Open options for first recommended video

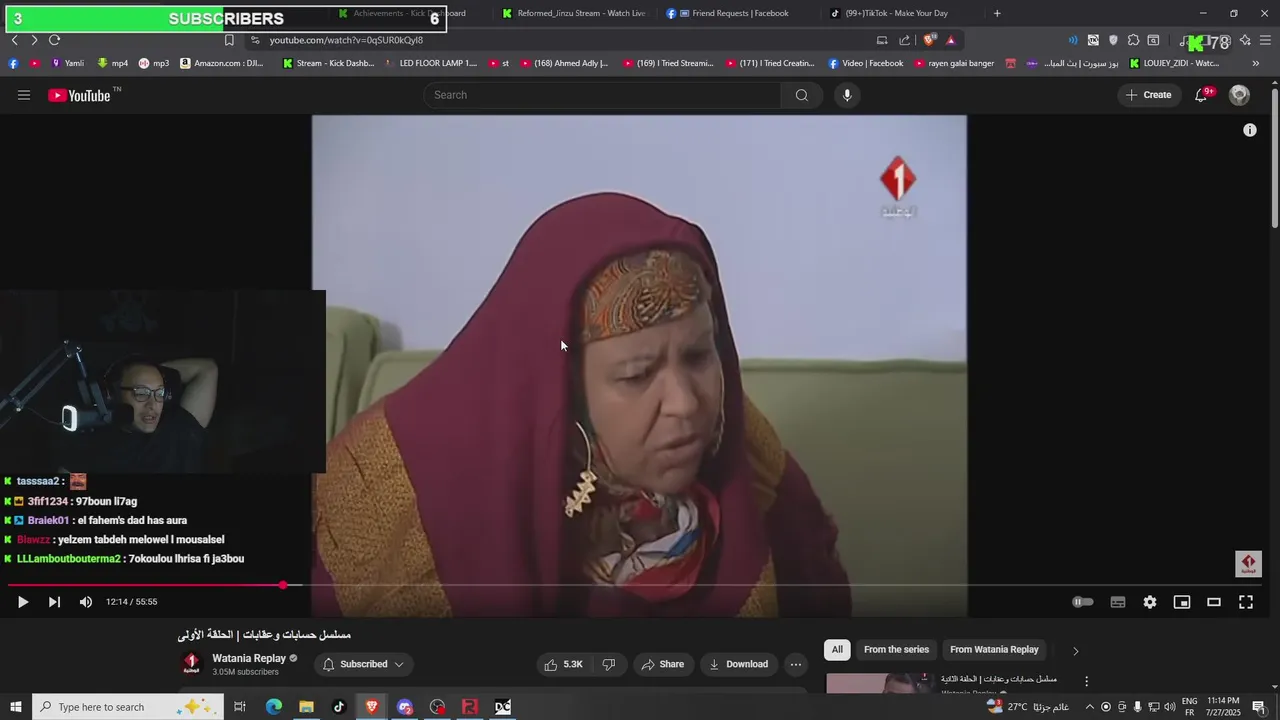(1087, 682)
